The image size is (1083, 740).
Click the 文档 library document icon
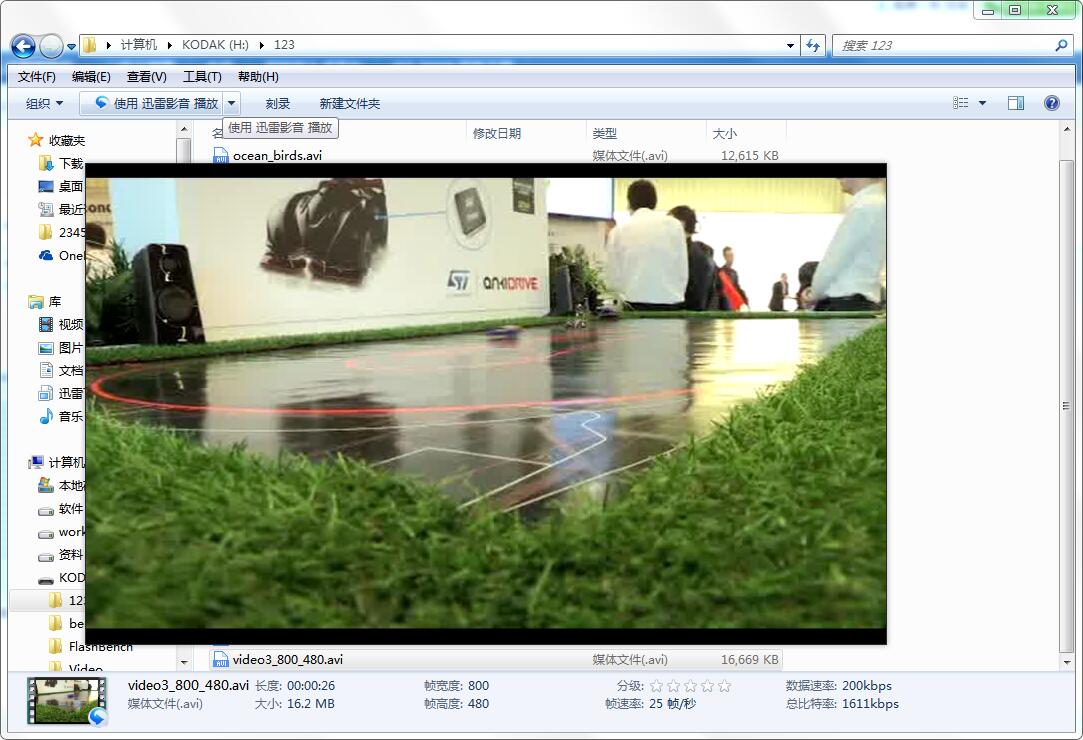(46, 370)
